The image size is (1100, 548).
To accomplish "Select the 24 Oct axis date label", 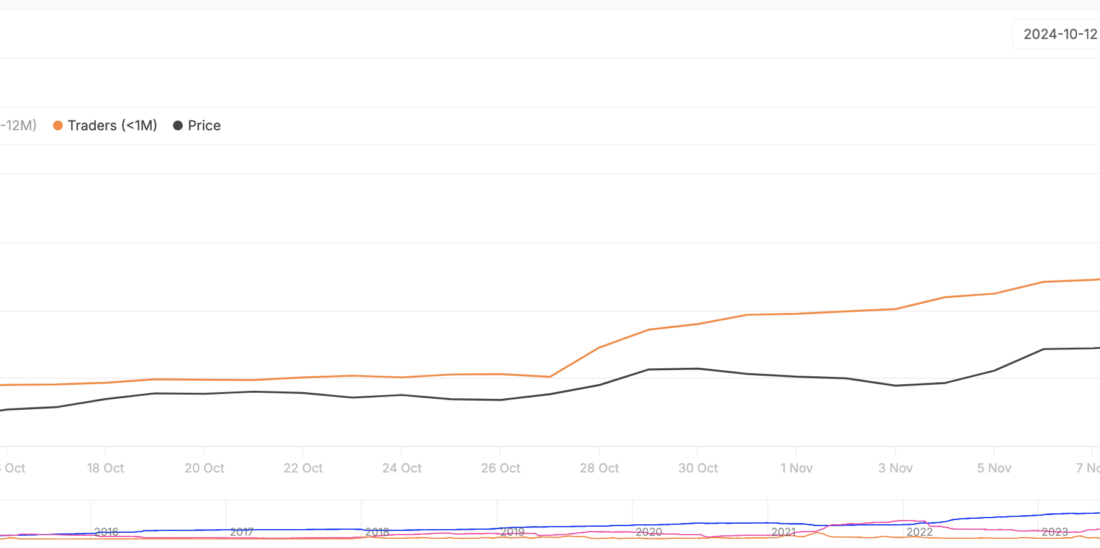I will pyautogui.click(x=402, y=468).
